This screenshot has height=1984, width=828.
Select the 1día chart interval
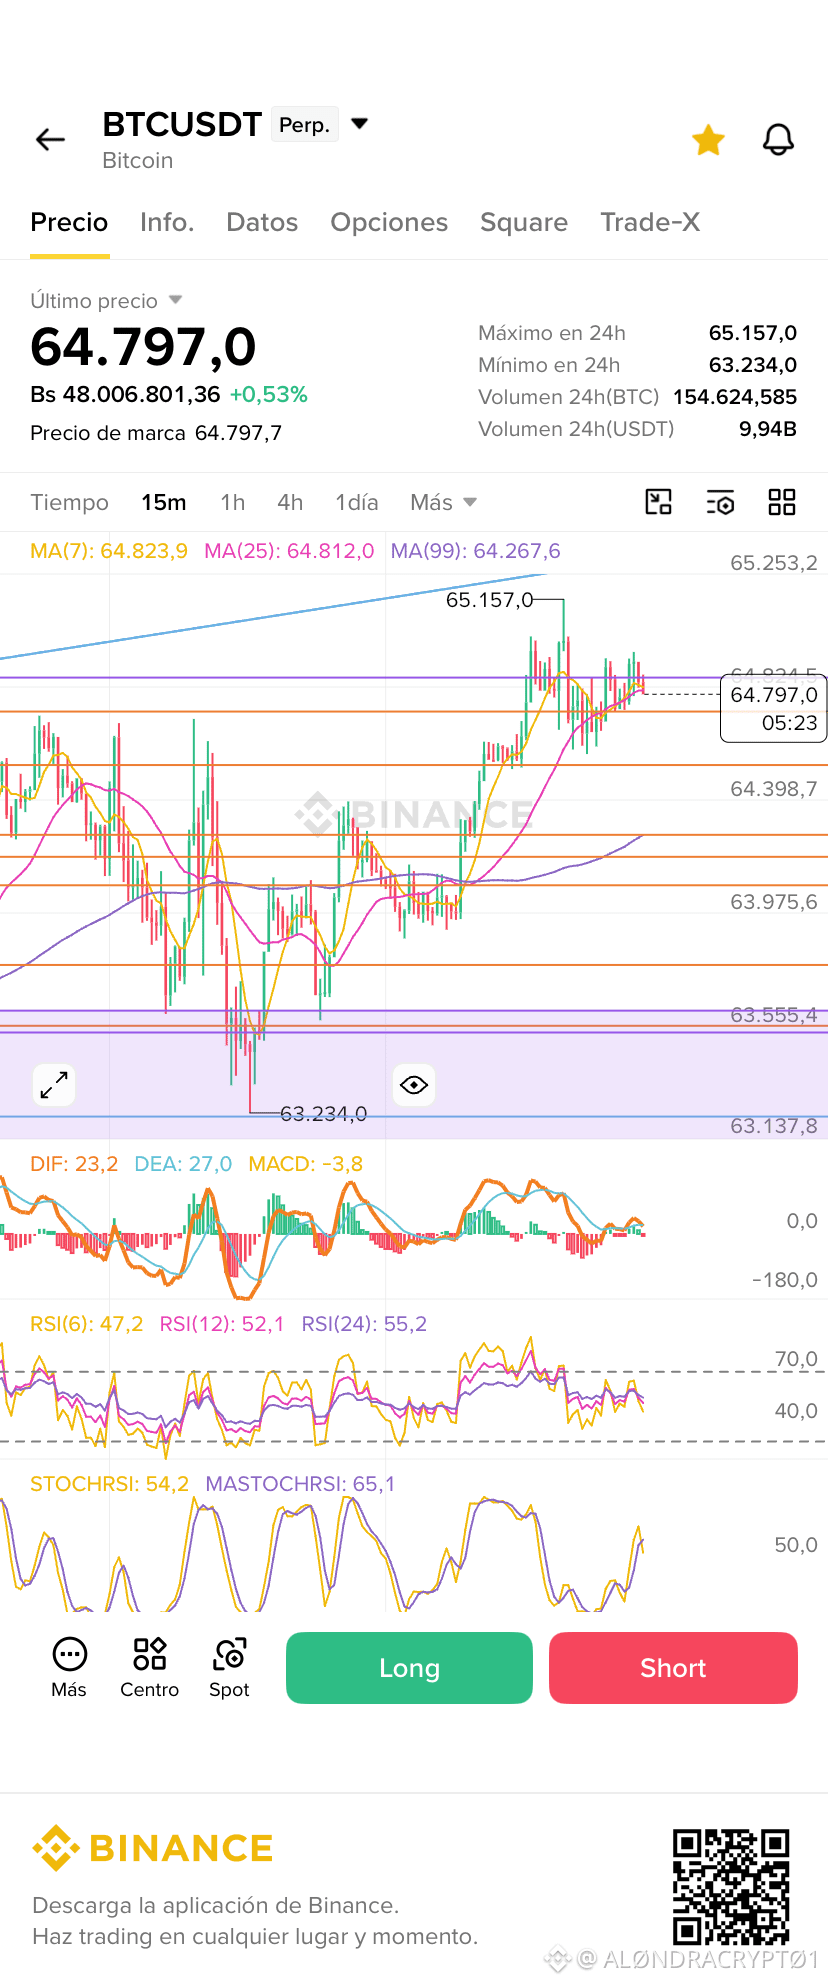click(357, 502)
